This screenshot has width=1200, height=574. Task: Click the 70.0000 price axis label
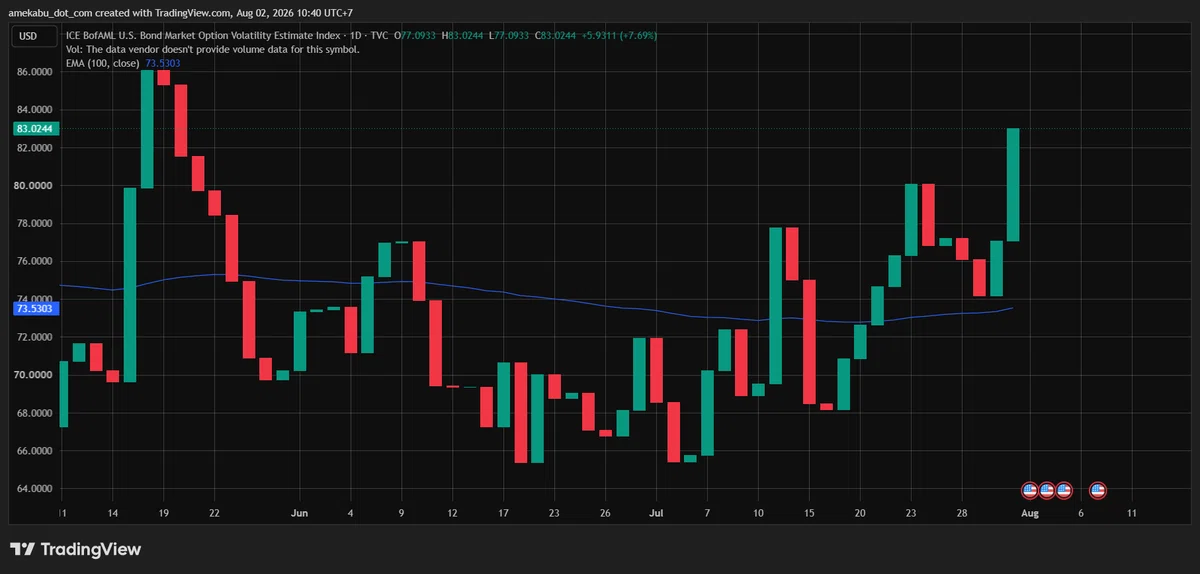pos(35,375)
